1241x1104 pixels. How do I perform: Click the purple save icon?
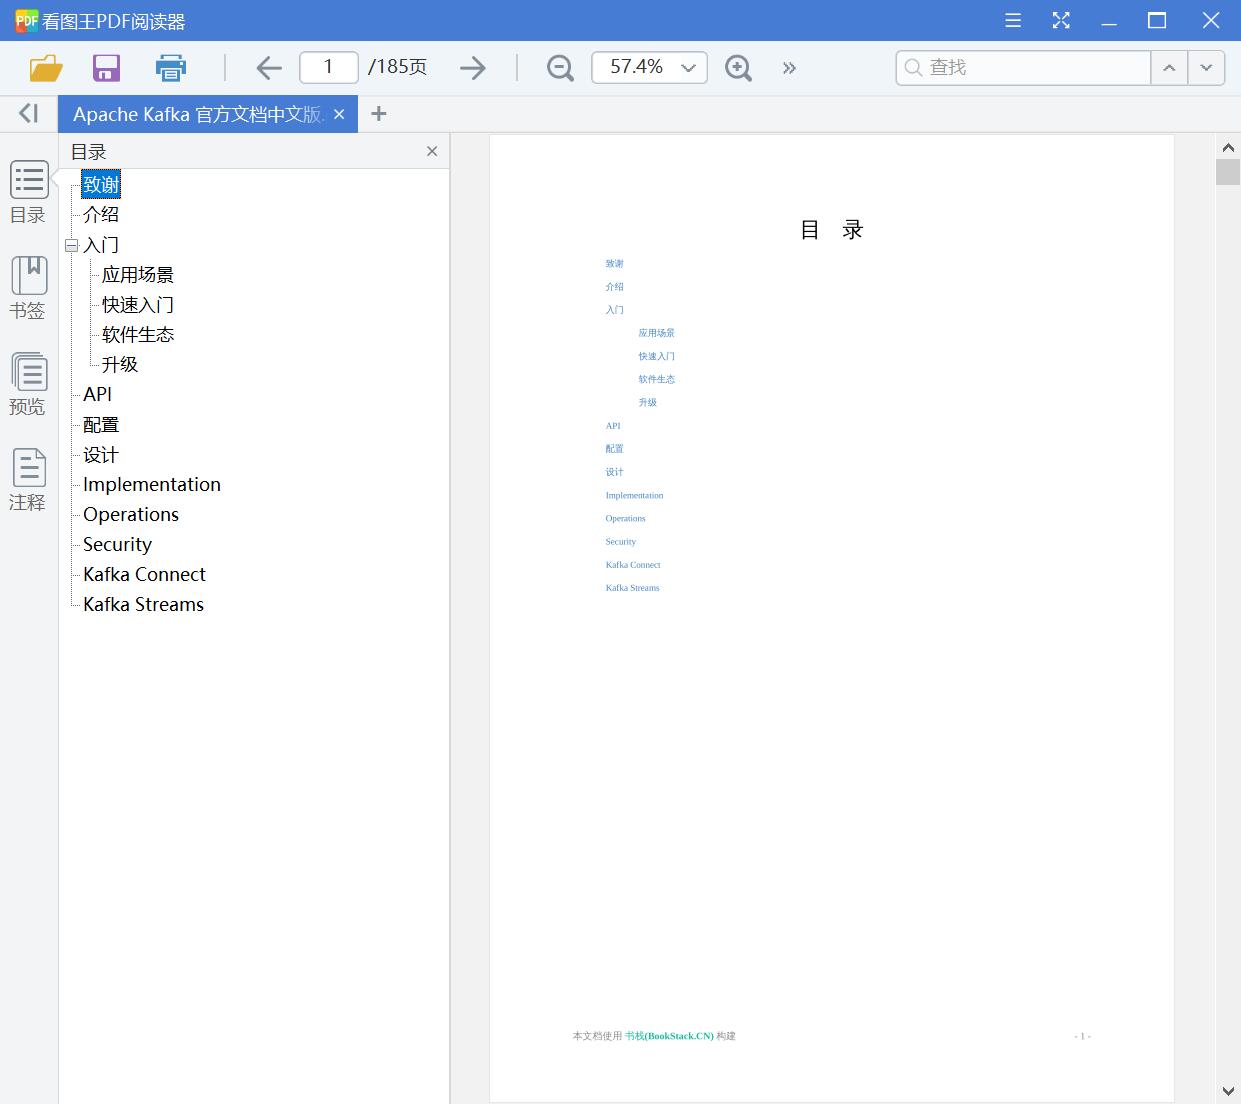(x=106, y=68)
